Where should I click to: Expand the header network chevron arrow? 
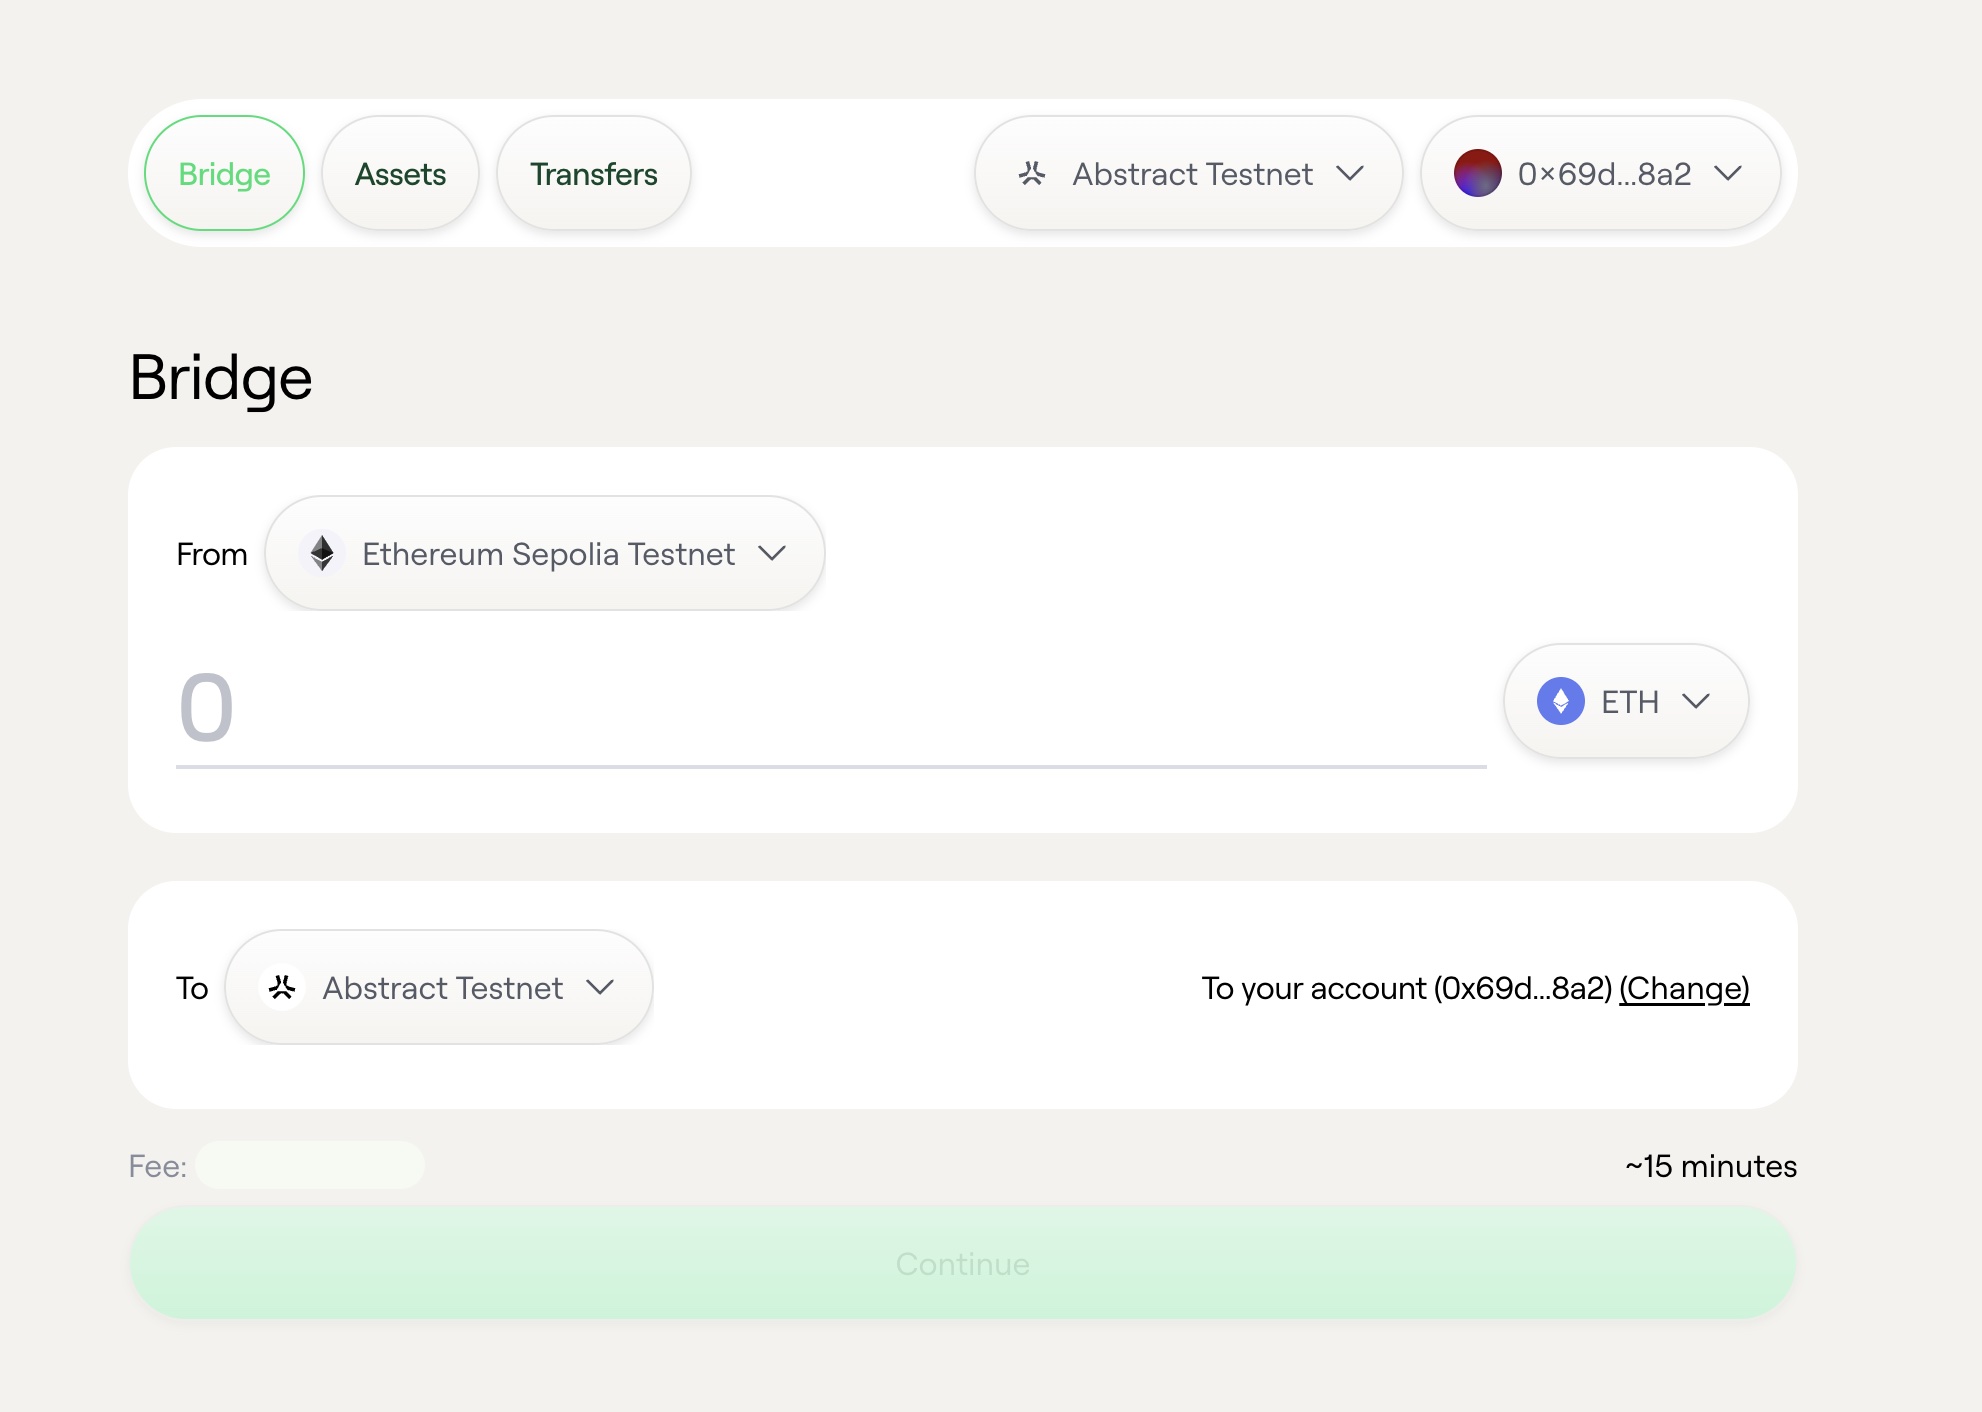click(1350, 174)
